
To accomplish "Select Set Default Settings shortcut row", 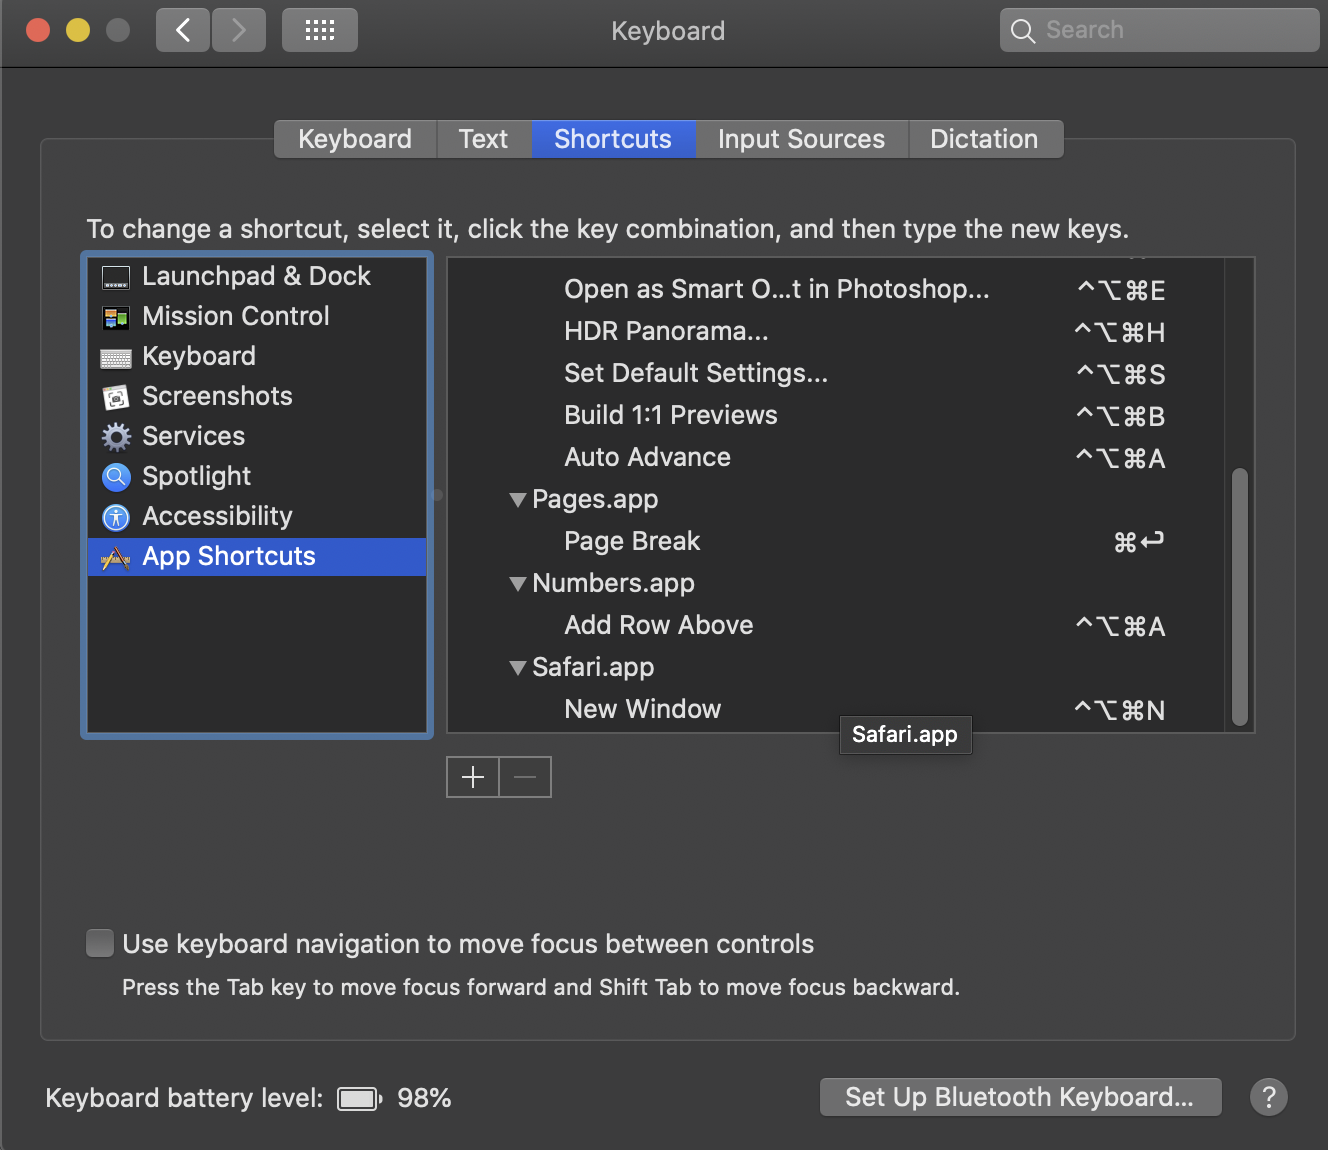I will pyautogui.click(x=836, y=373).
